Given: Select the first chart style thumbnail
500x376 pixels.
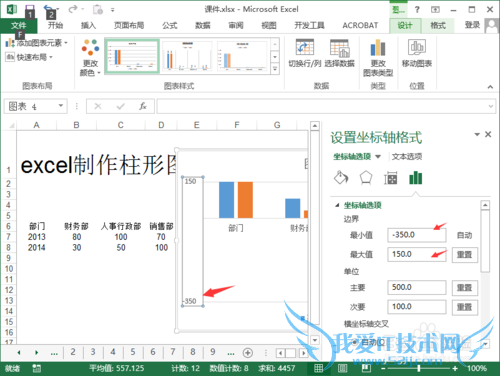Looking at the screenshot, I should 132,56.
